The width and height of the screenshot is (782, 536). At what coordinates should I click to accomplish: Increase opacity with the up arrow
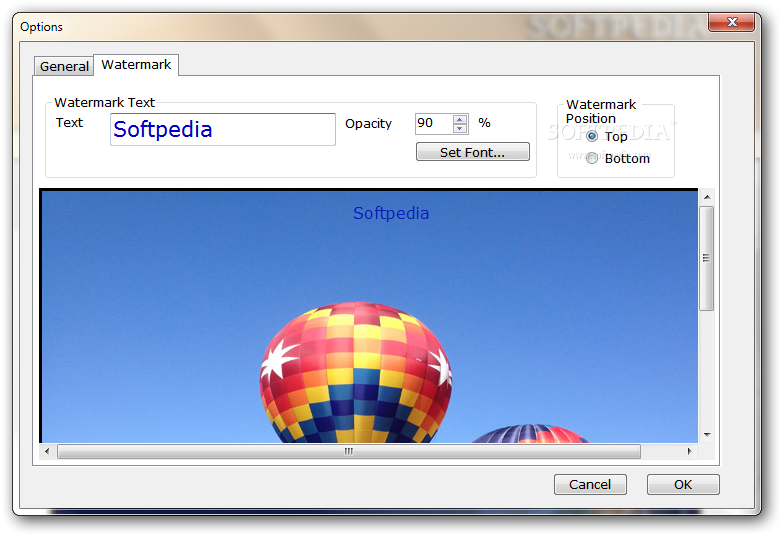click(460, 119)
